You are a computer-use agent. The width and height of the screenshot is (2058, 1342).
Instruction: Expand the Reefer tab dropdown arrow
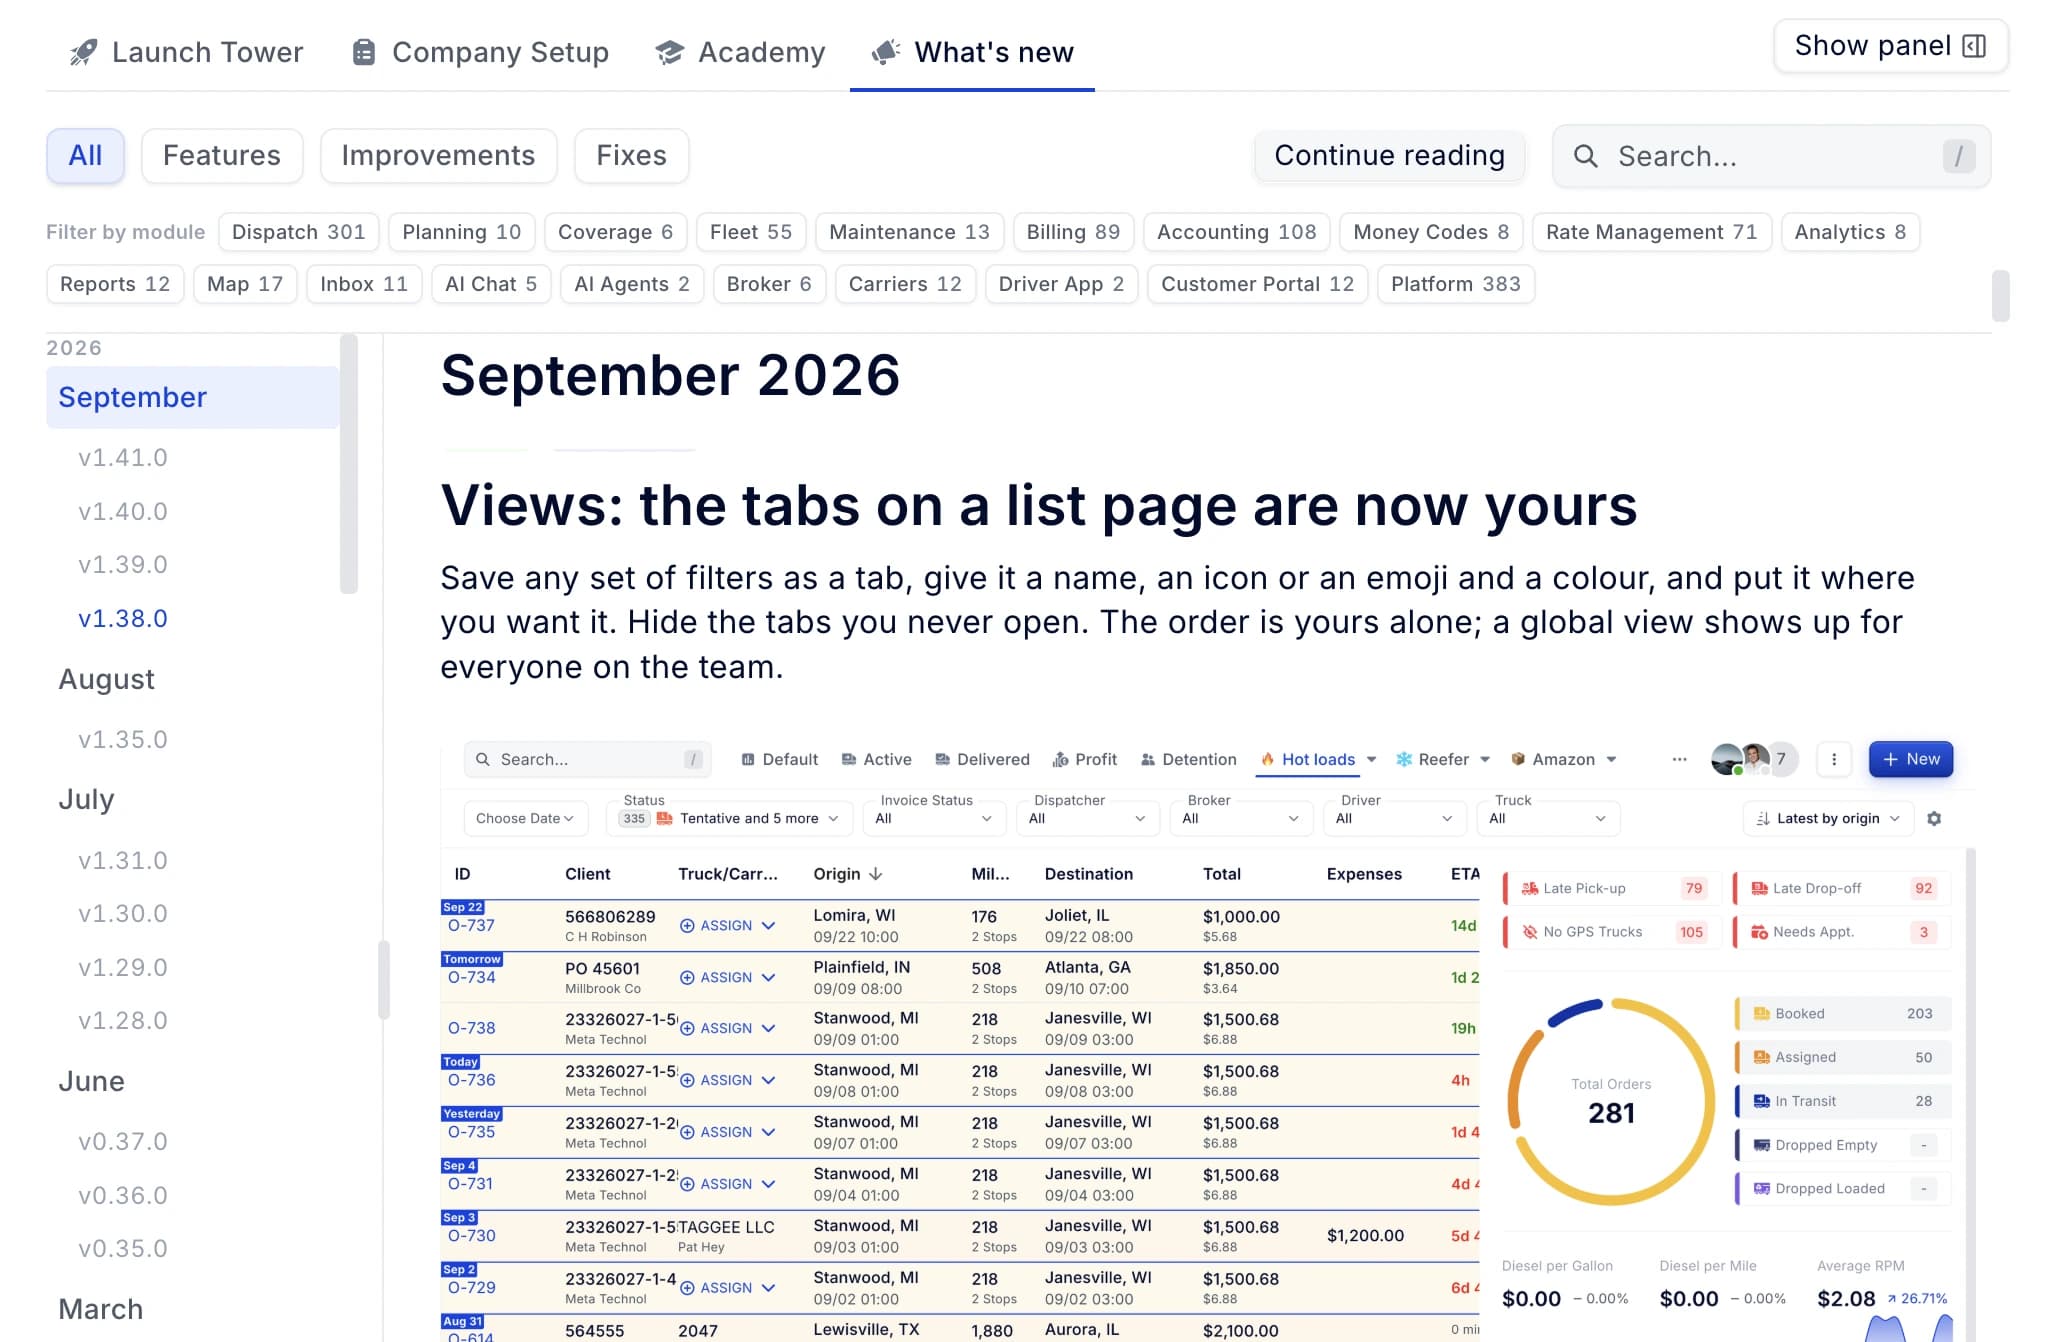[1485, 759]
